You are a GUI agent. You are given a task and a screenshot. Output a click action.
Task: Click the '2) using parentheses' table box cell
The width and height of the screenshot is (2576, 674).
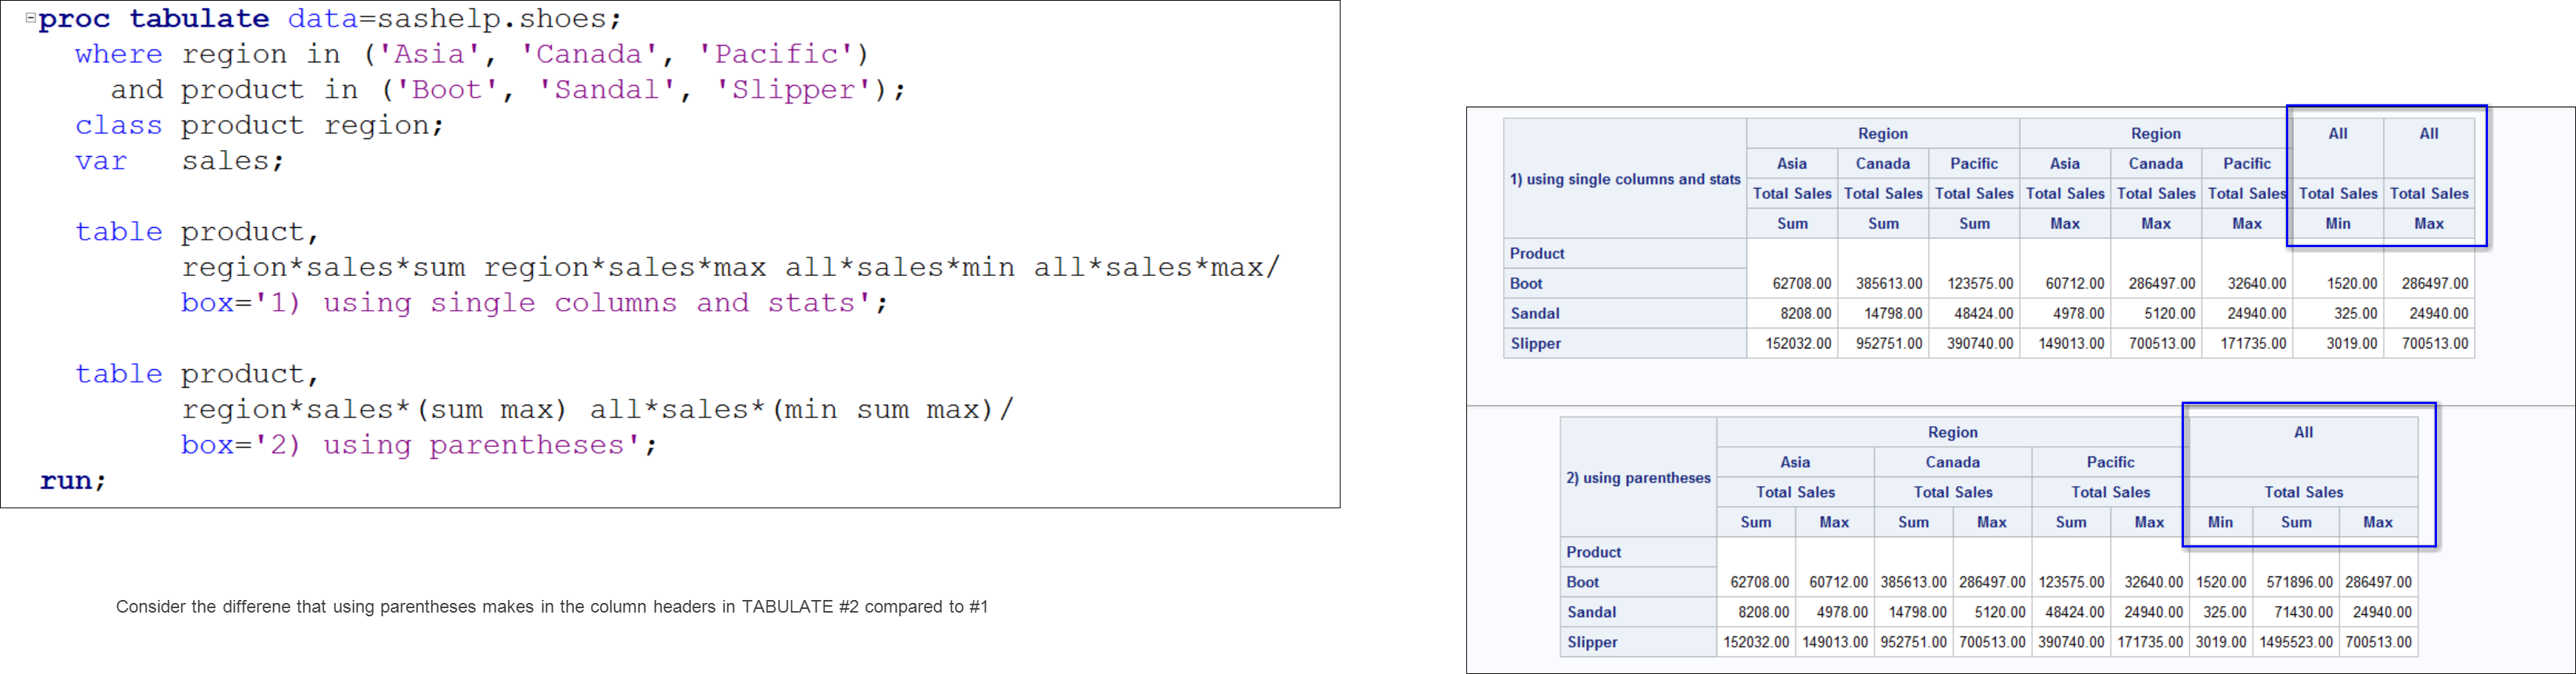click(1638, 478)
